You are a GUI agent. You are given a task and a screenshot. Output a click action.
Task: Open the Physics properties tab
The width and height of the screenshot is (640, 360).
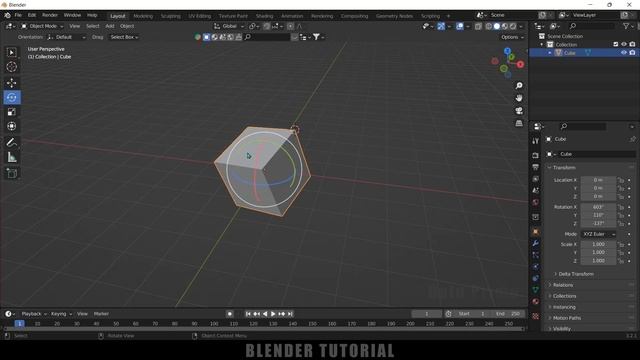[536, 267]
